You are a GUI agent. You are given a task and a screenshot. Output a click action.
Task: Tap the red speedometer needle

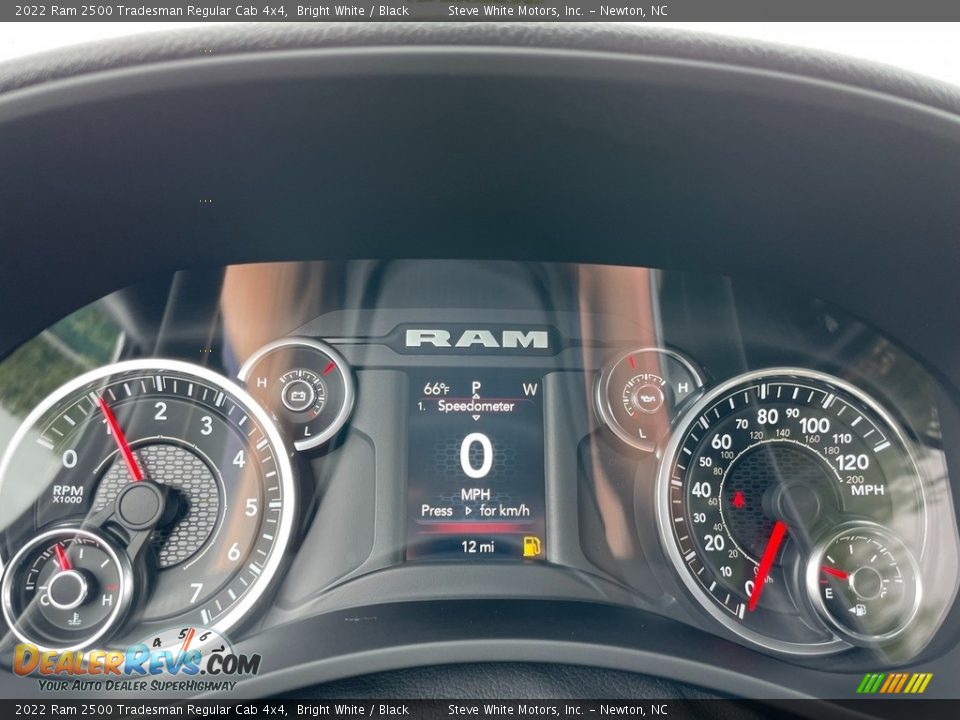767,565
